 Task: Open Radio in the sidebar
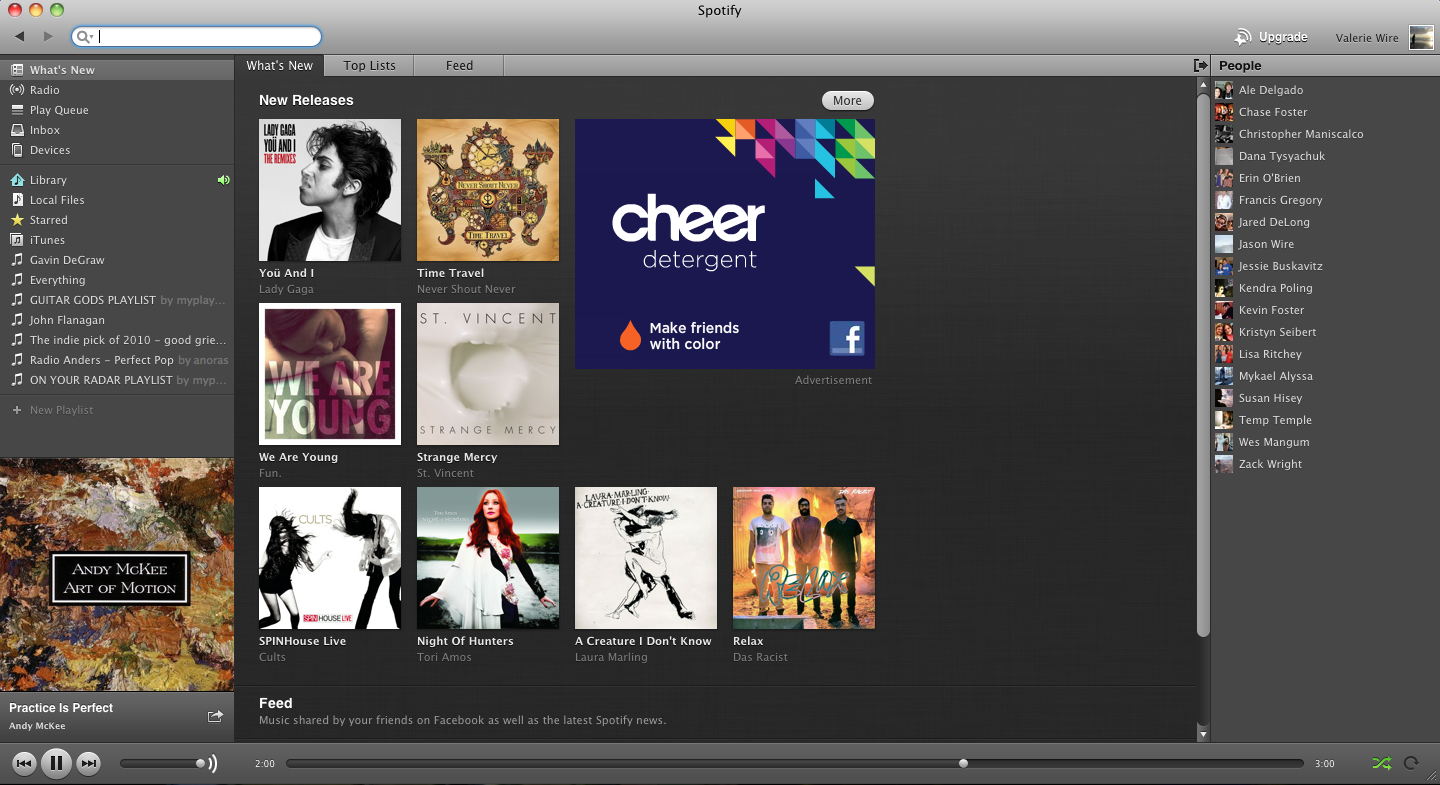click(x=44, y=90)
